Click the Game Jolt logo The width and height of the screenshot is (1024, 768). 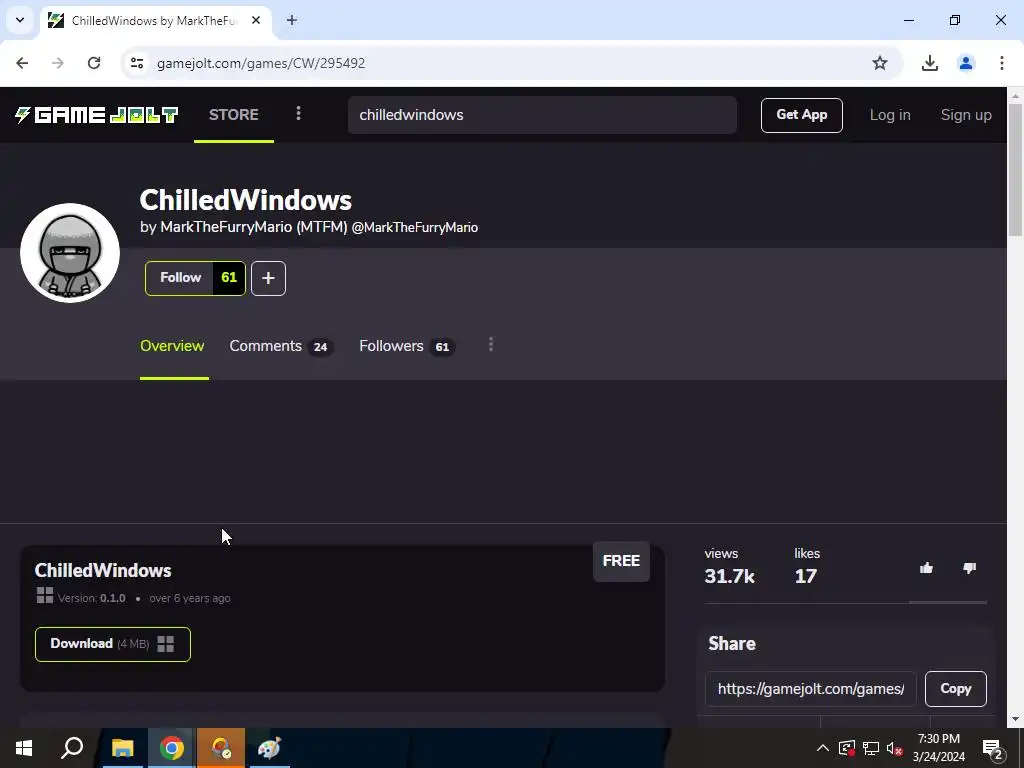(97, 115)
